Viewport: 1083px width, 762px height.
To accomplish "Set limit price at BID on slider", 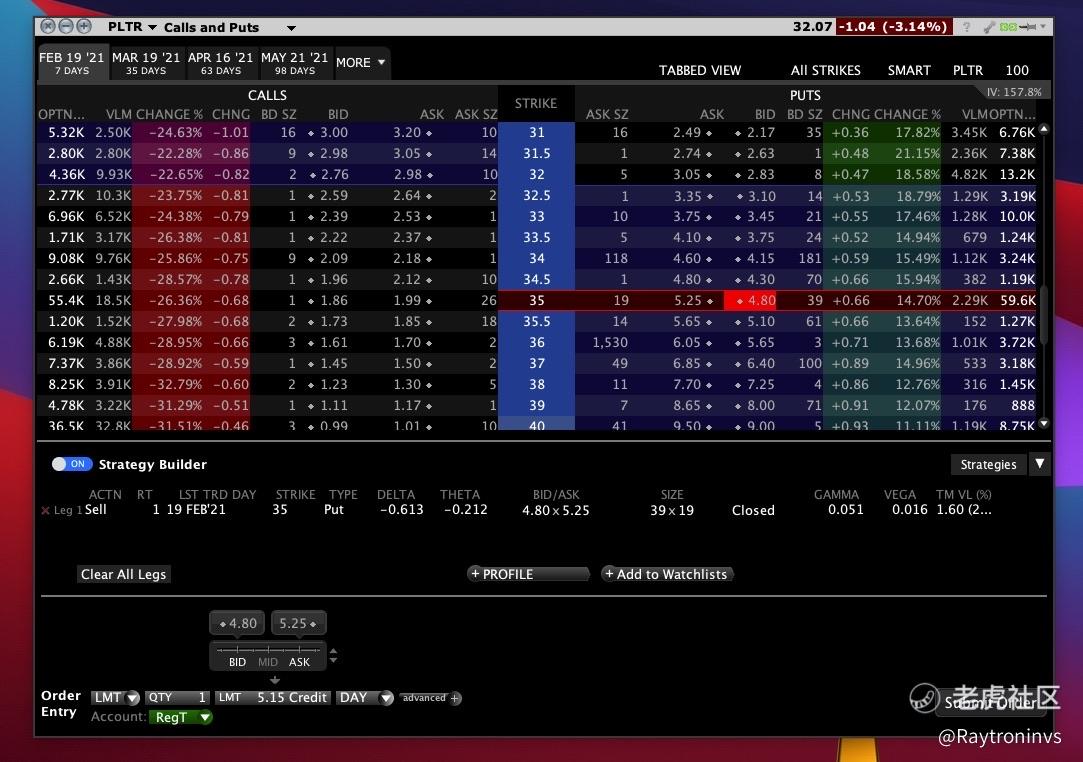I will pos(237,662).
